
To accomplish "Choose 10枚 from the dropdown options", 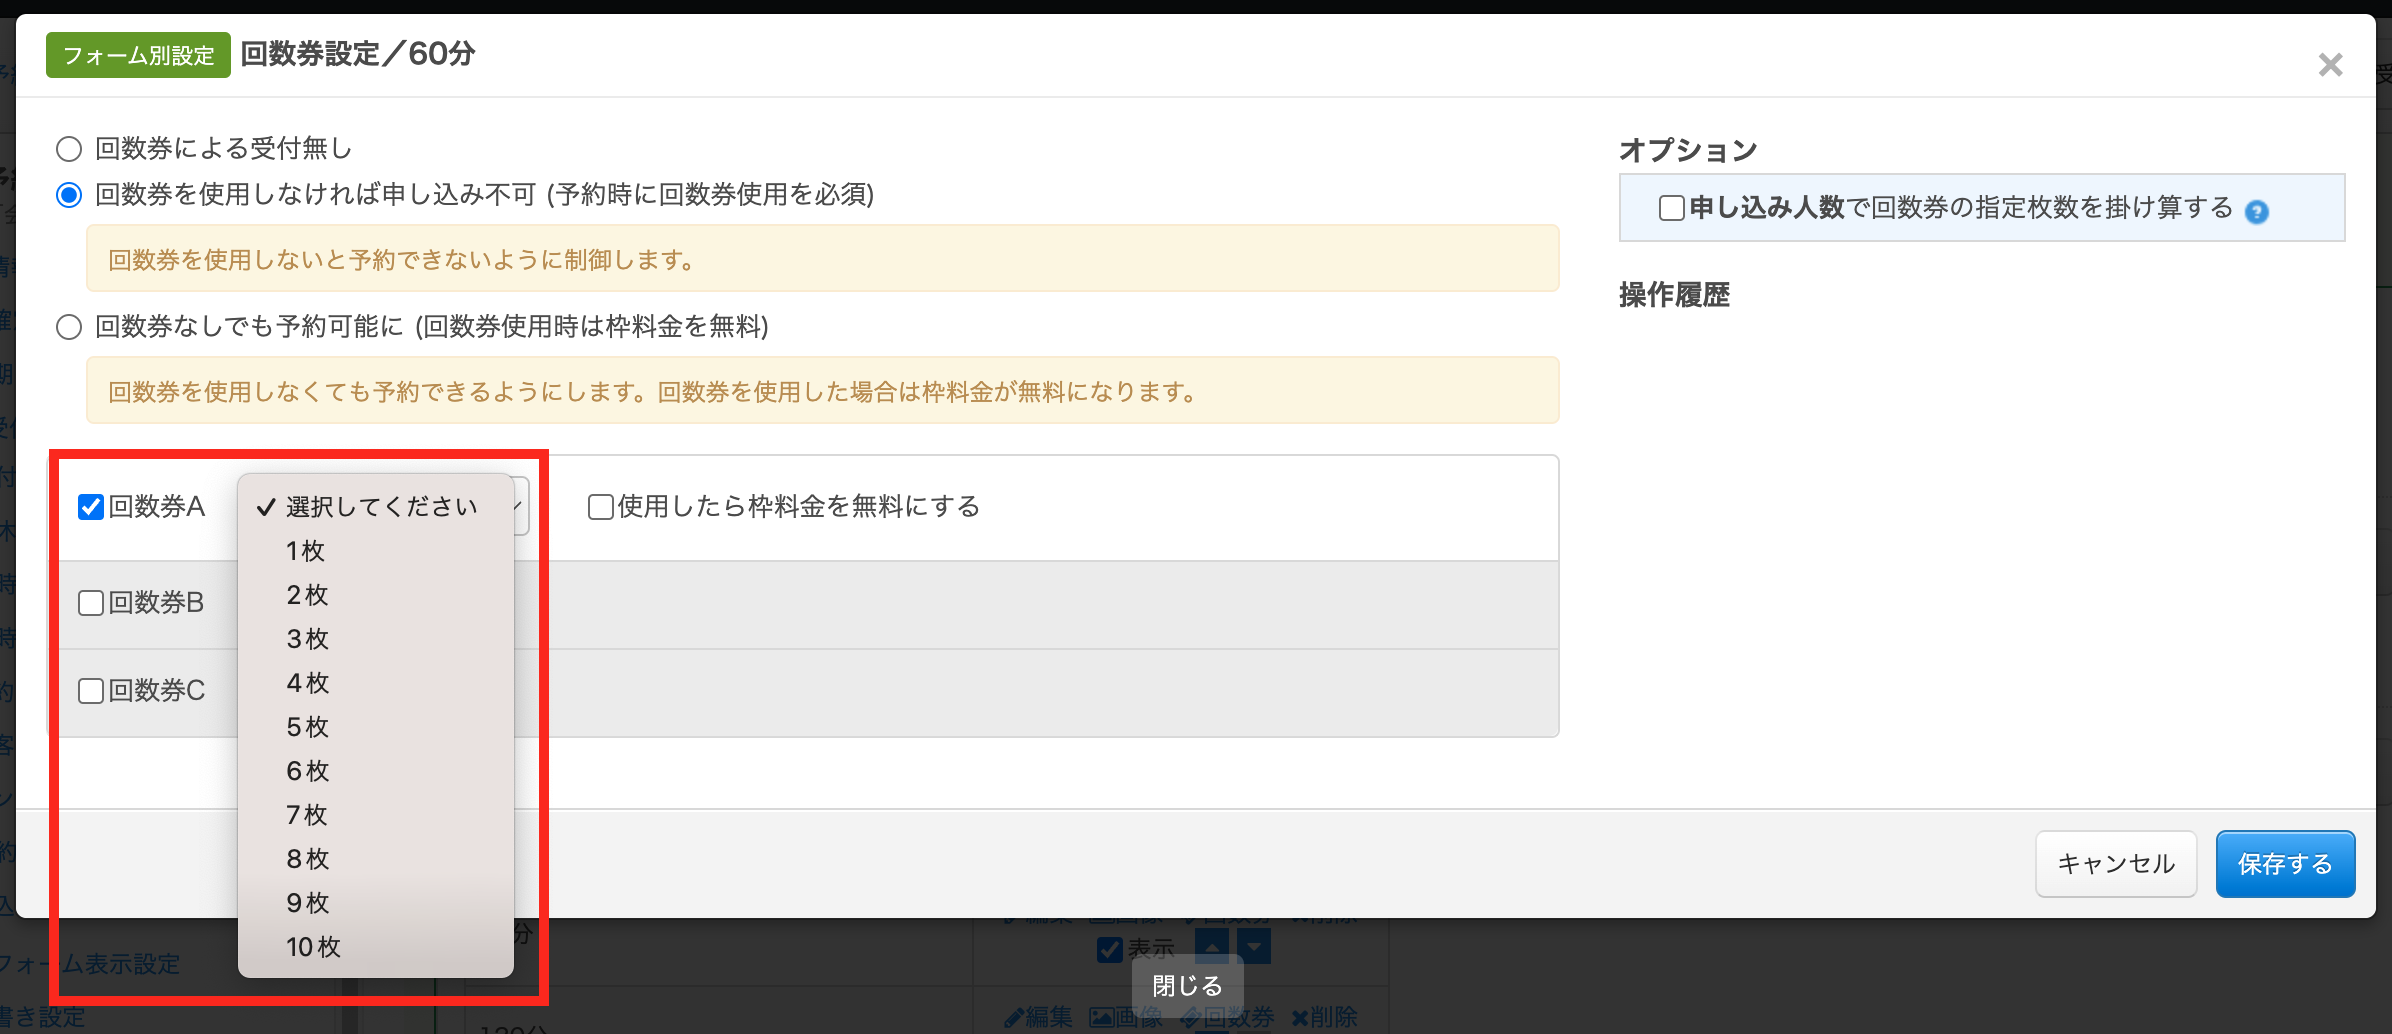I will [x=313, y=947].
